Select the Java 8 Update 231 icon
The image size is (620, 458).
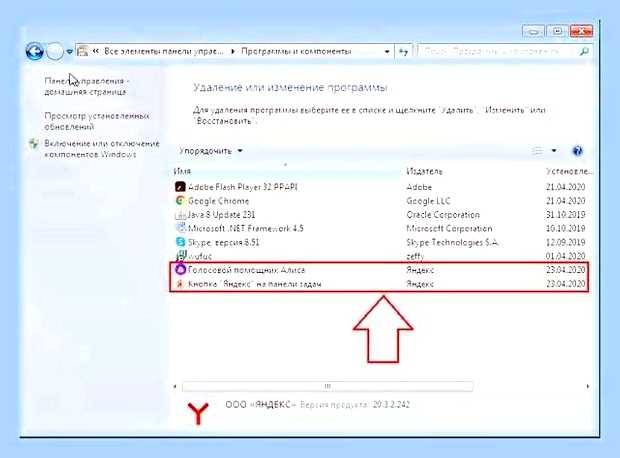180,215
